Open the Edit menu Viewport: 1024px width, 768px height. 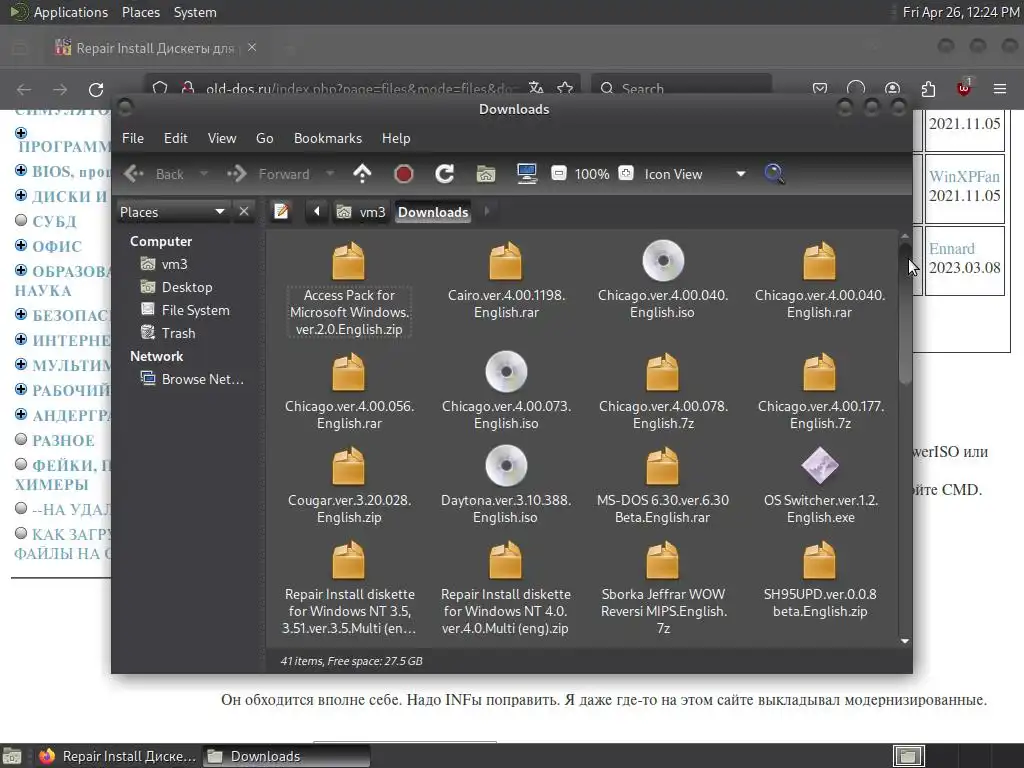tap(175, 138)
